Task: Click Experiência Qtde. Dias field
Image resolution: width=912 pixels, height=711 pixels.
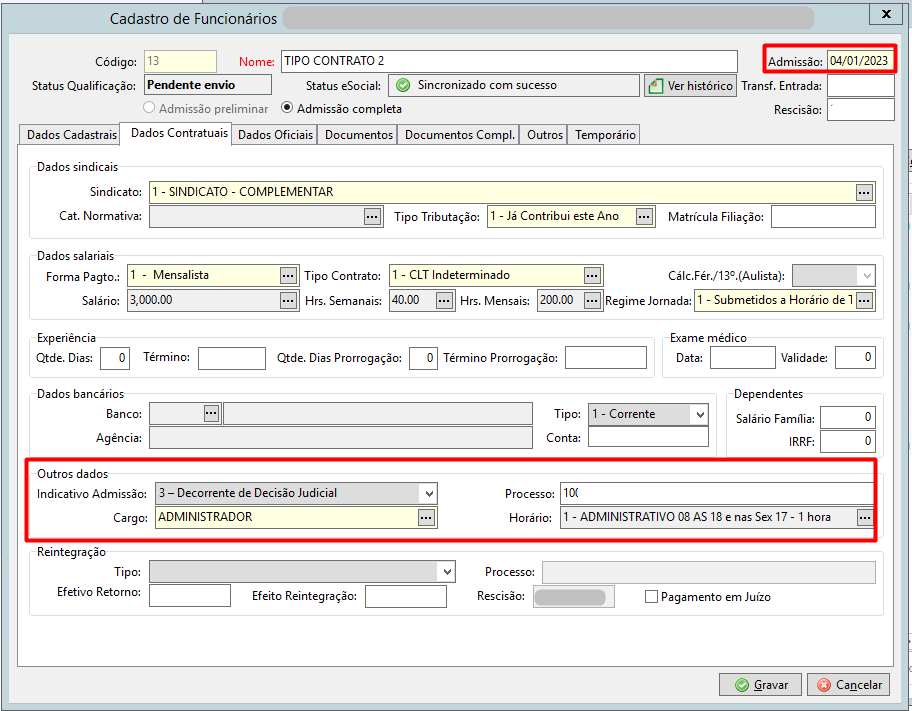Action: coord(115,358)
